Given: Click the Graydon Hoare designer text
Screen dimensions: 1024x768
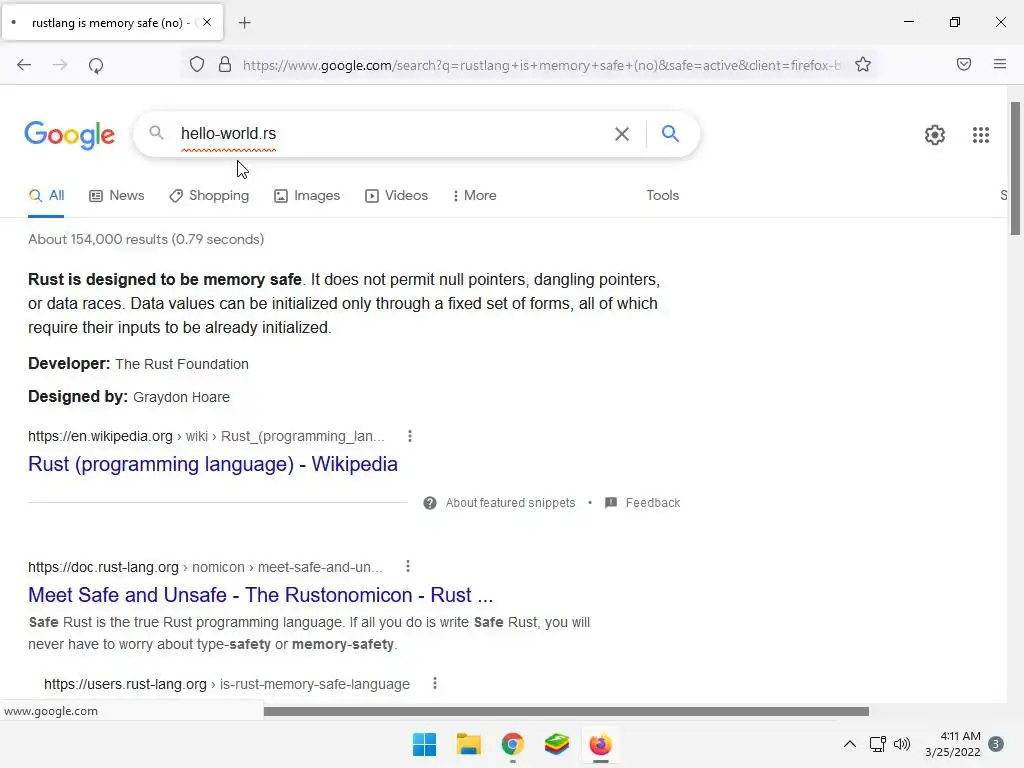Looking at the screenshot, I should tap(181, 397).
